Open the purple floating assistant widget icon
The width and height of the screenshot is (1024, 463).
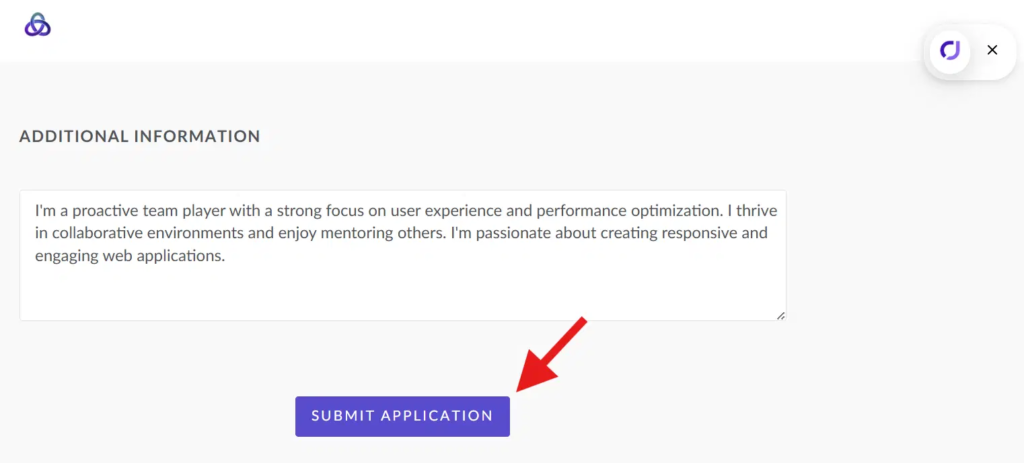[x=950, y=50]
